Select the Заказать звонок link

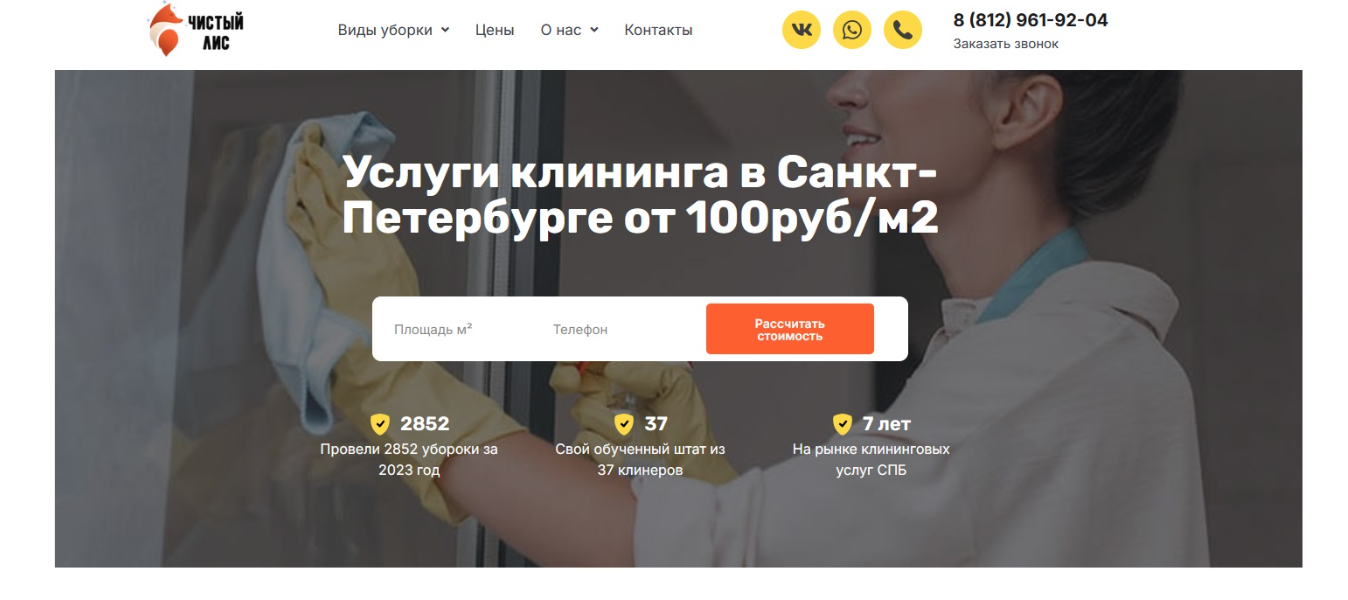coord(1005,44)
